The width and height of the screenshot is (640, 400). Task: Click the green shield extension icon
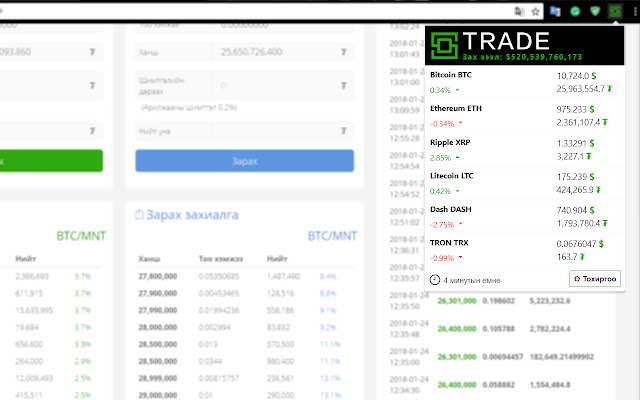(x=595, y=11)
